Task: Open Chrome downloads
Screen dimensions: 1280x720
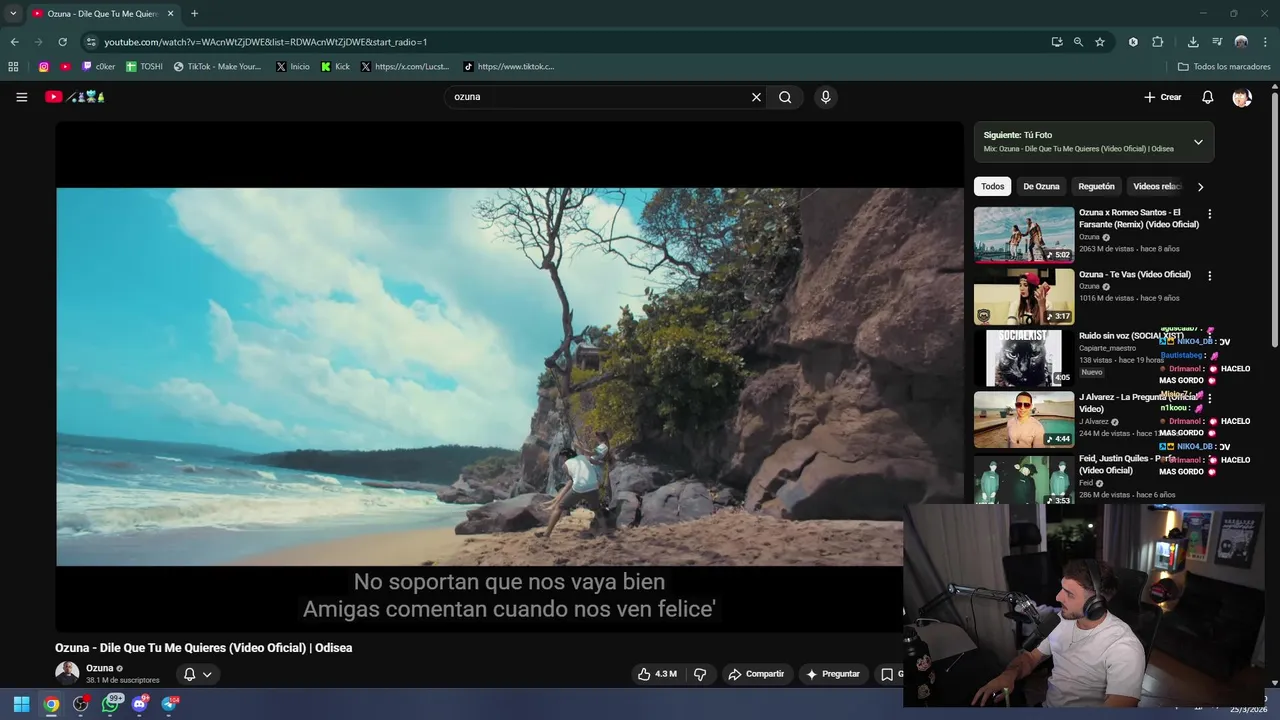Action: [x=1193, y=42]
